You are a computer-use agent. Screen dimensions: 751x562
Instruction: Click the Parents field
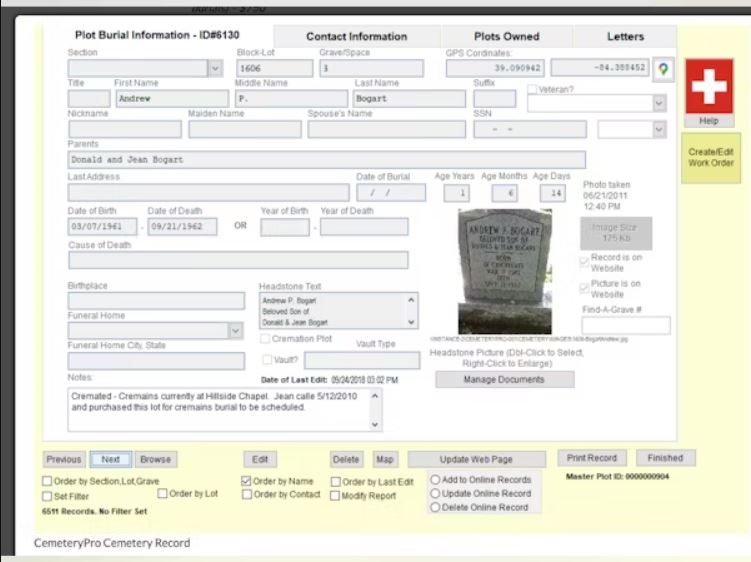(327, 160)
